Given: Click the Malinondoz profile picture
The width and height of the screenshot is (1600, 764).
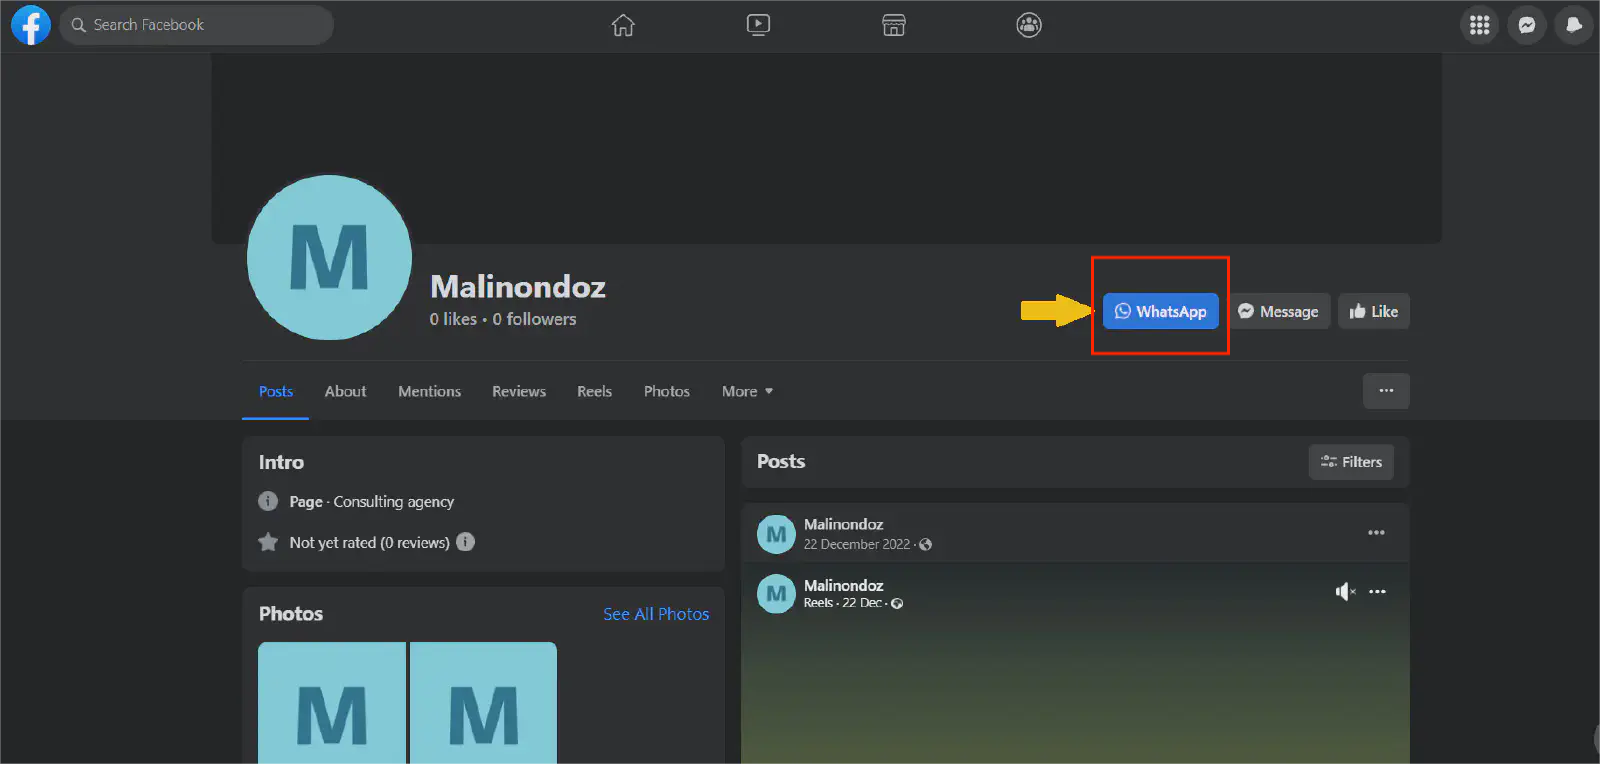Looking at the screenshot, I should (x=329, y=258).
